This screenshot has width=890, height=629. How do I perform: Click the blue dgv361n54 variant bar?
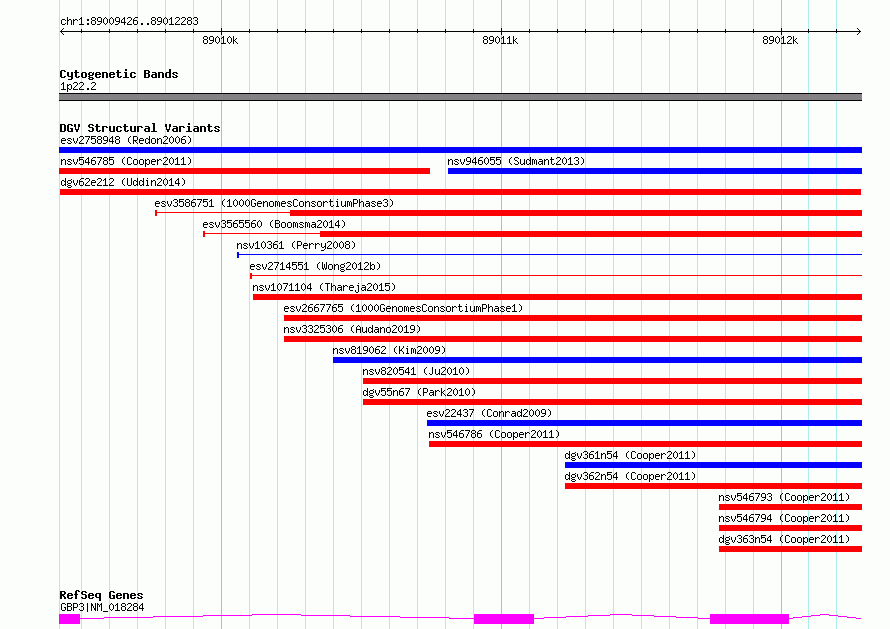tap(713, 465)
